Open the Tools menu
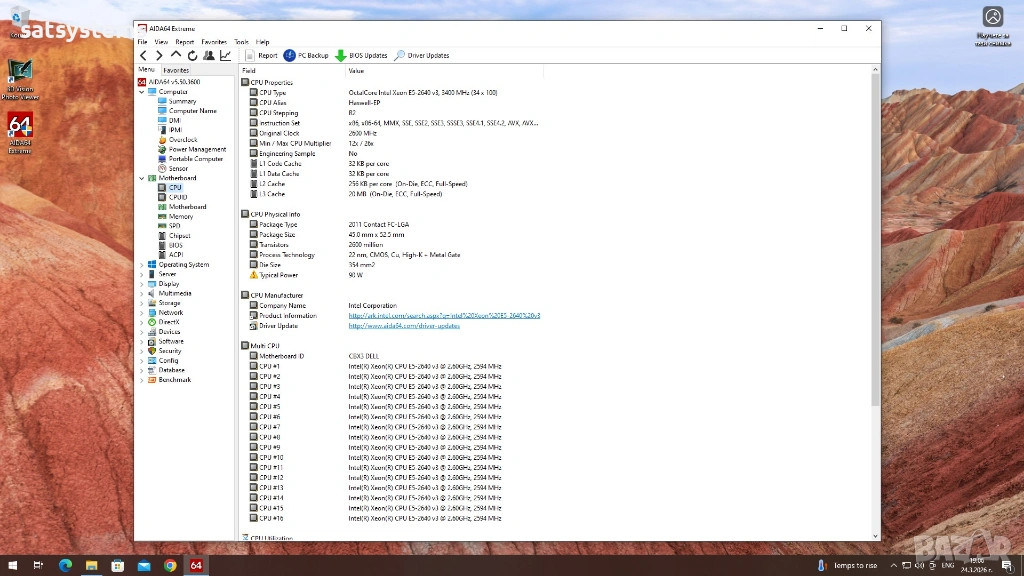 241,42
